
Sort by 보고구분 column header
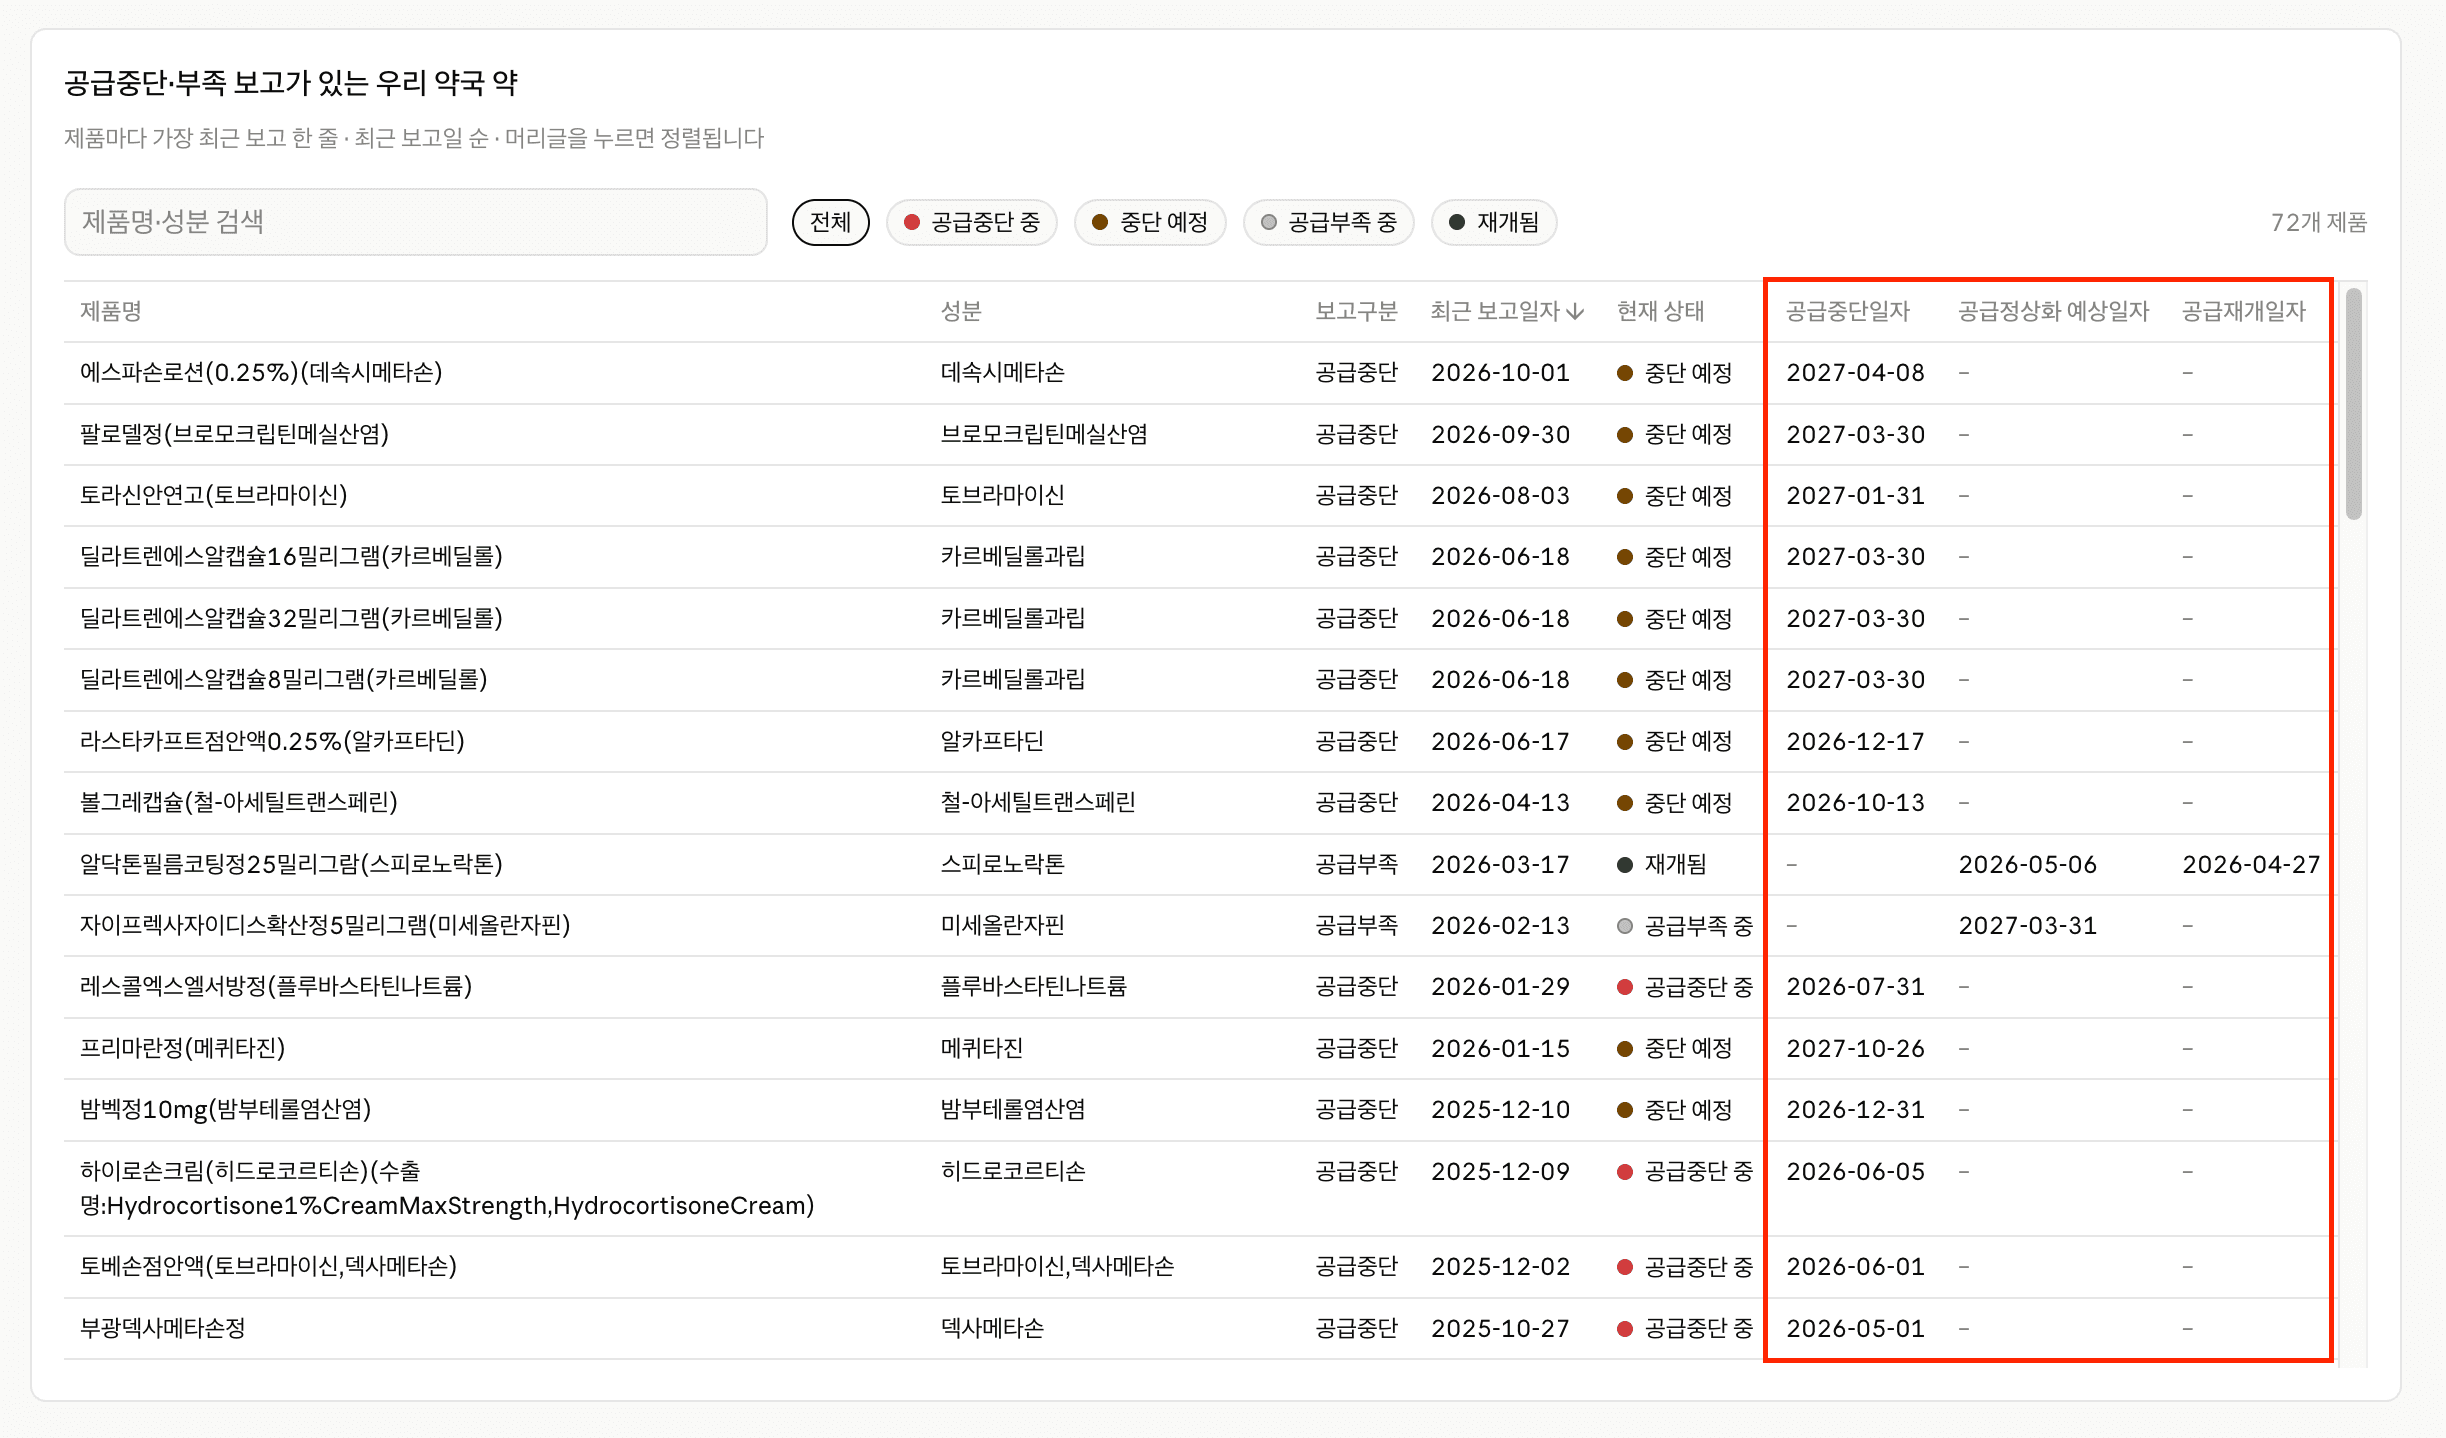1356,311
